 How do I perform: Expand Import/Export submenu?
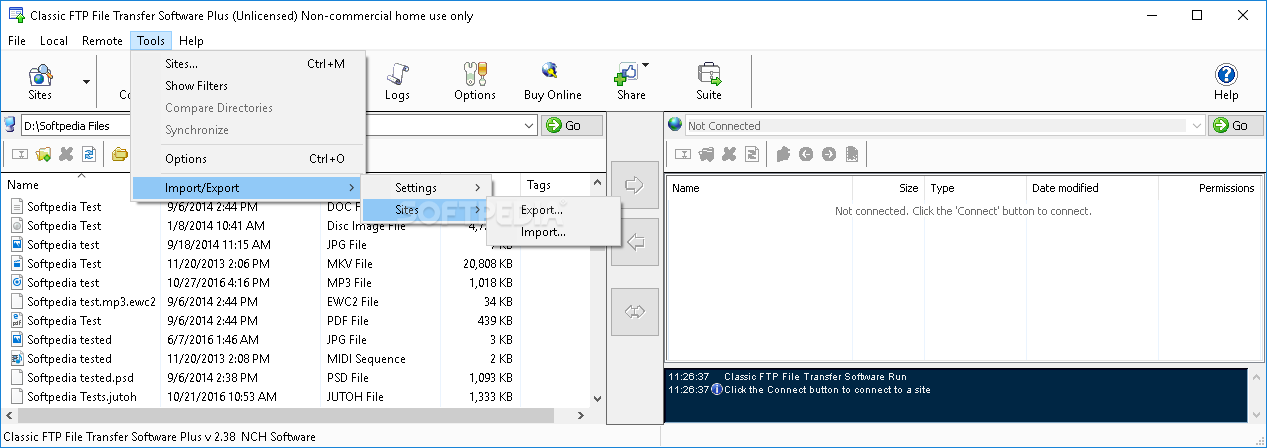click(x=248, y=187)
